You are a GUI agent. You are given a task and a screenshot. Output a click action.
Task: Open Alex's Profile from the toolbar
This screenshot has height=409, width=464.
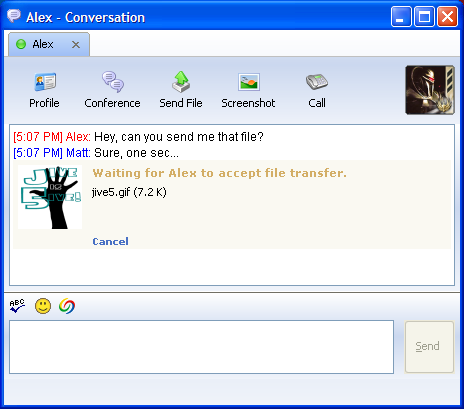[45, 82]
